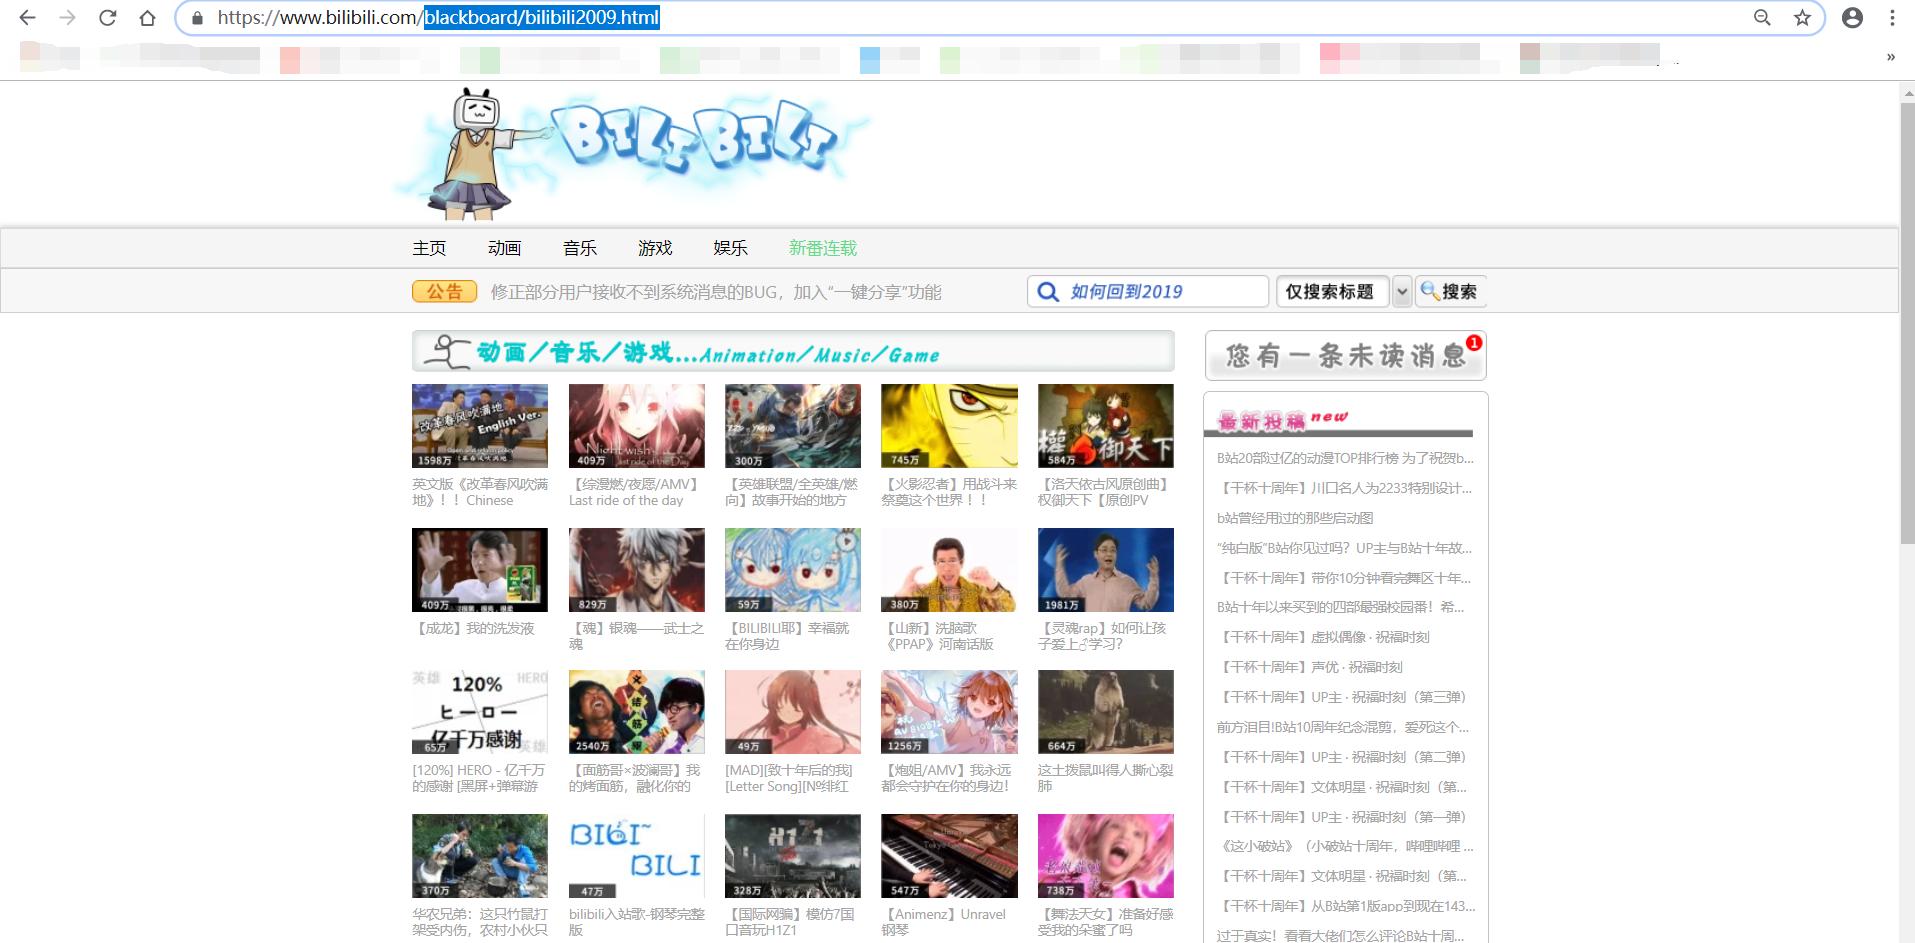Open the 国际网骗 H1Z1 thumbnail
1915x943 pixels.
point(793,856)
